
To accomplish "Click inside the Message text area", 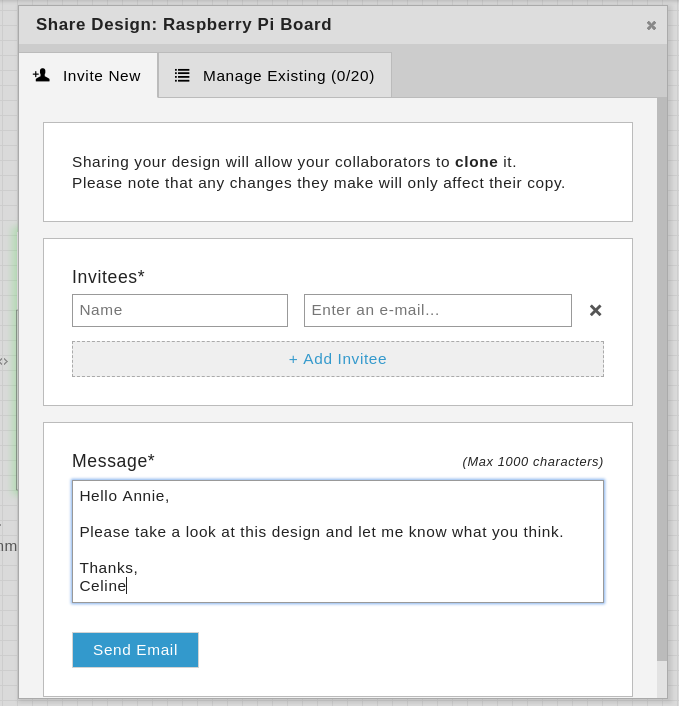I will pos(338,541).
